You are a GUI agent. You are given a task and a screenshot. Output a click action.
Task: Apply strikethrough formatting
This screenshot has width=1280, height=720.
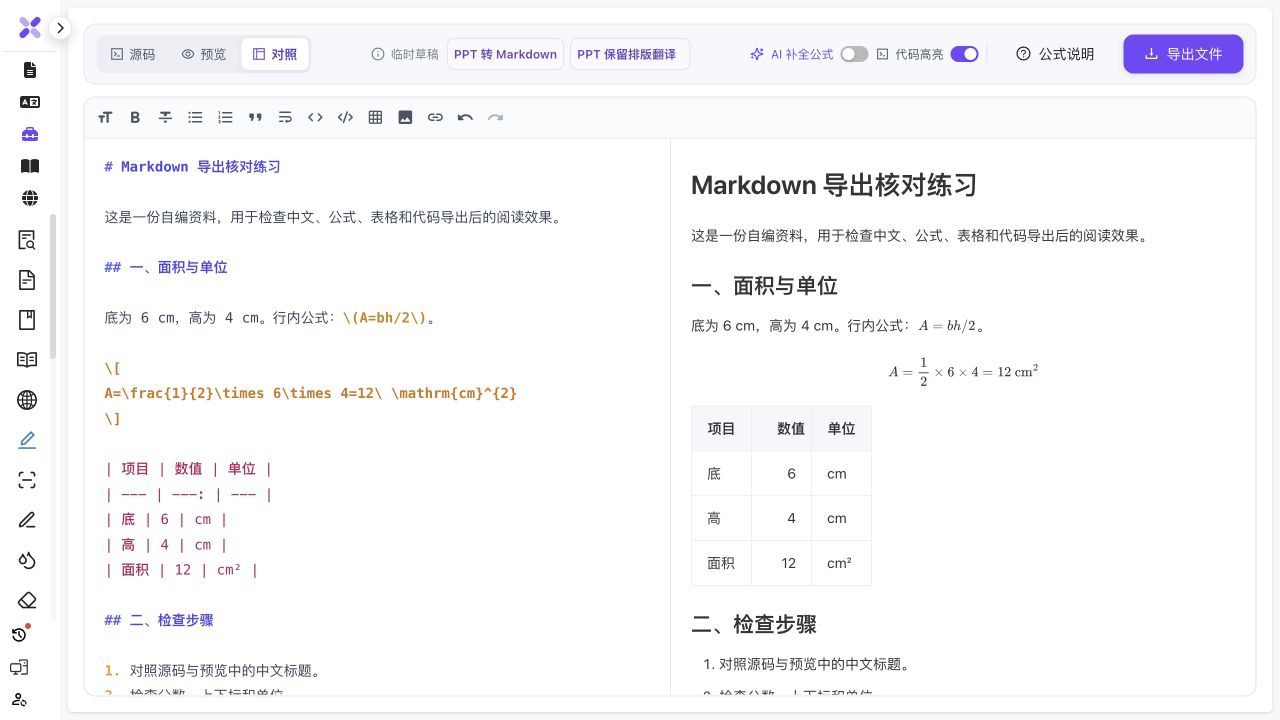click(x=165, y=117)
